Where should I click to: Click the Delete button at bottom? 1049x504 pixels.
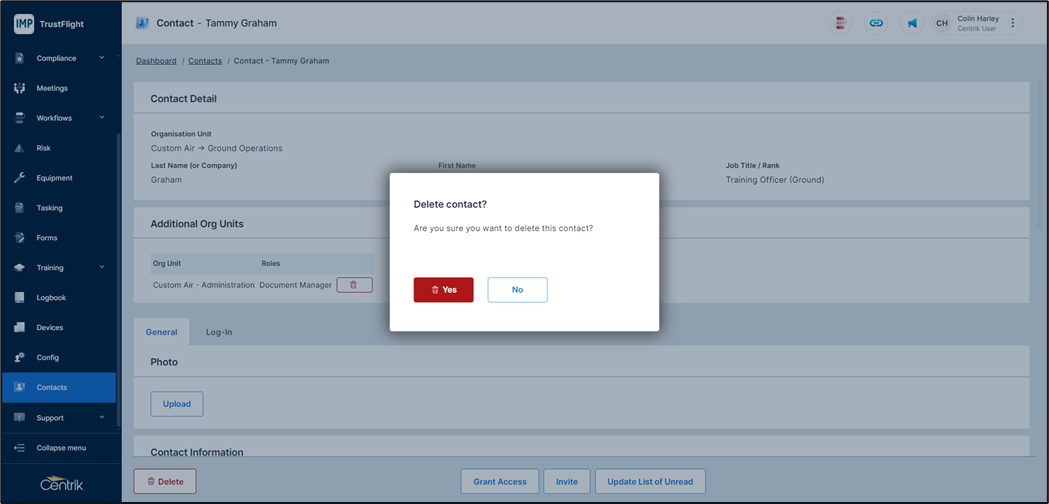click(165, 481)
